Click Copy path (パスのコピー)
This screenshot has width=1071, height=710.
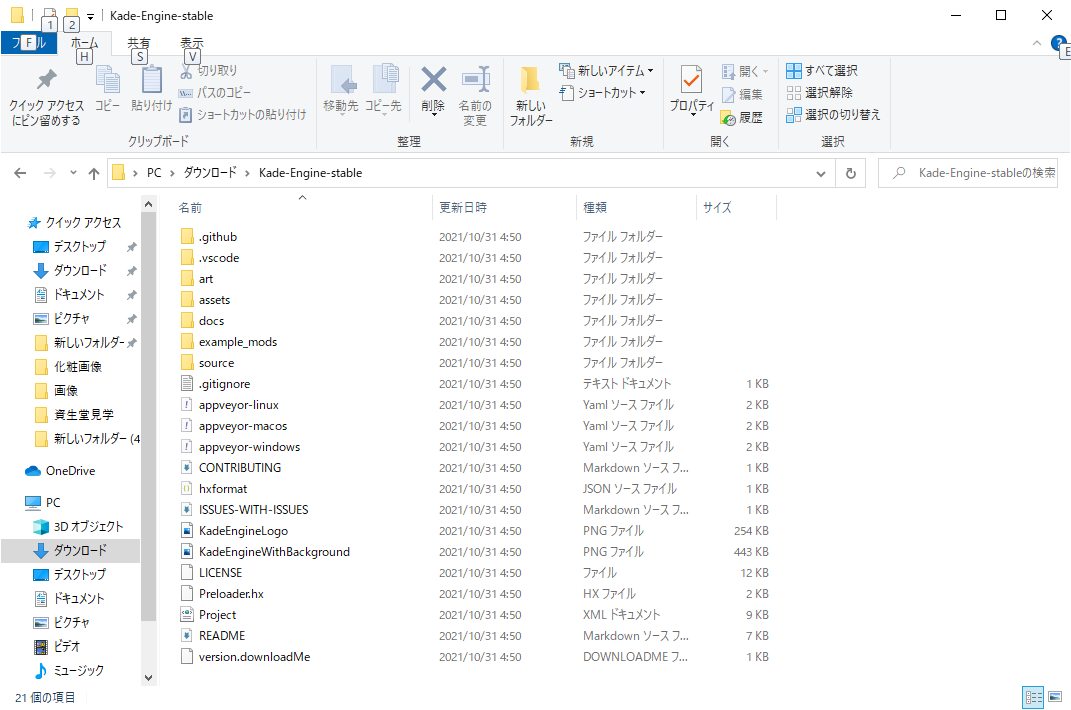coord(214,93)
